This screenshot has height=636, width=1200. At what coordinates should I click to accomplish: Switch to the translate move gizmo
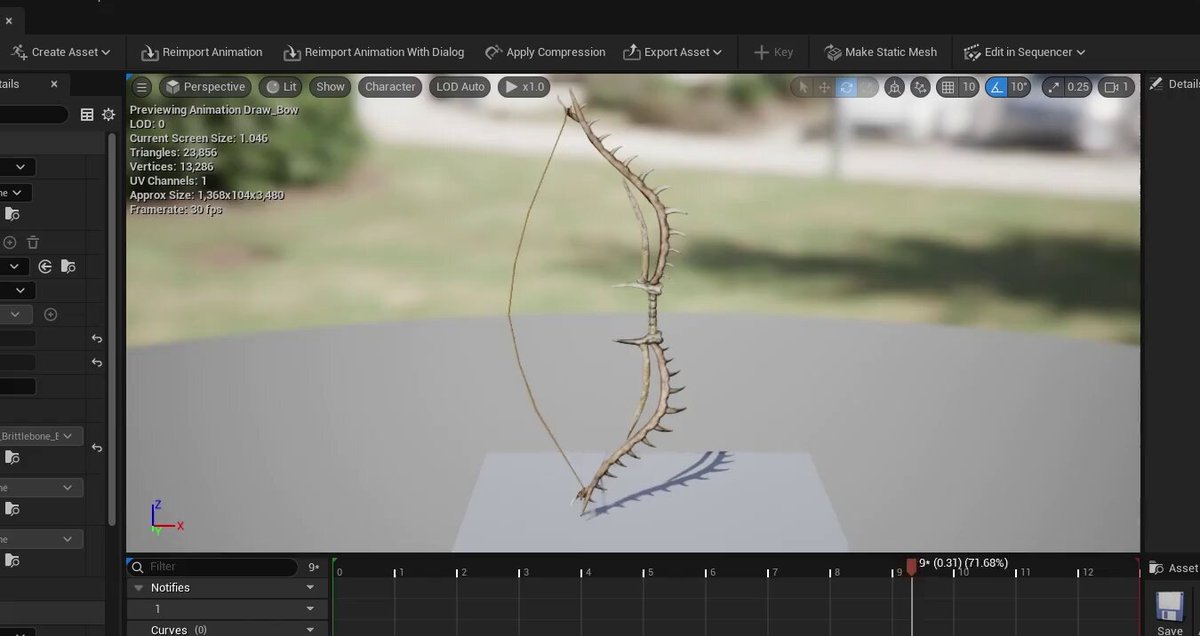point(824,87)
